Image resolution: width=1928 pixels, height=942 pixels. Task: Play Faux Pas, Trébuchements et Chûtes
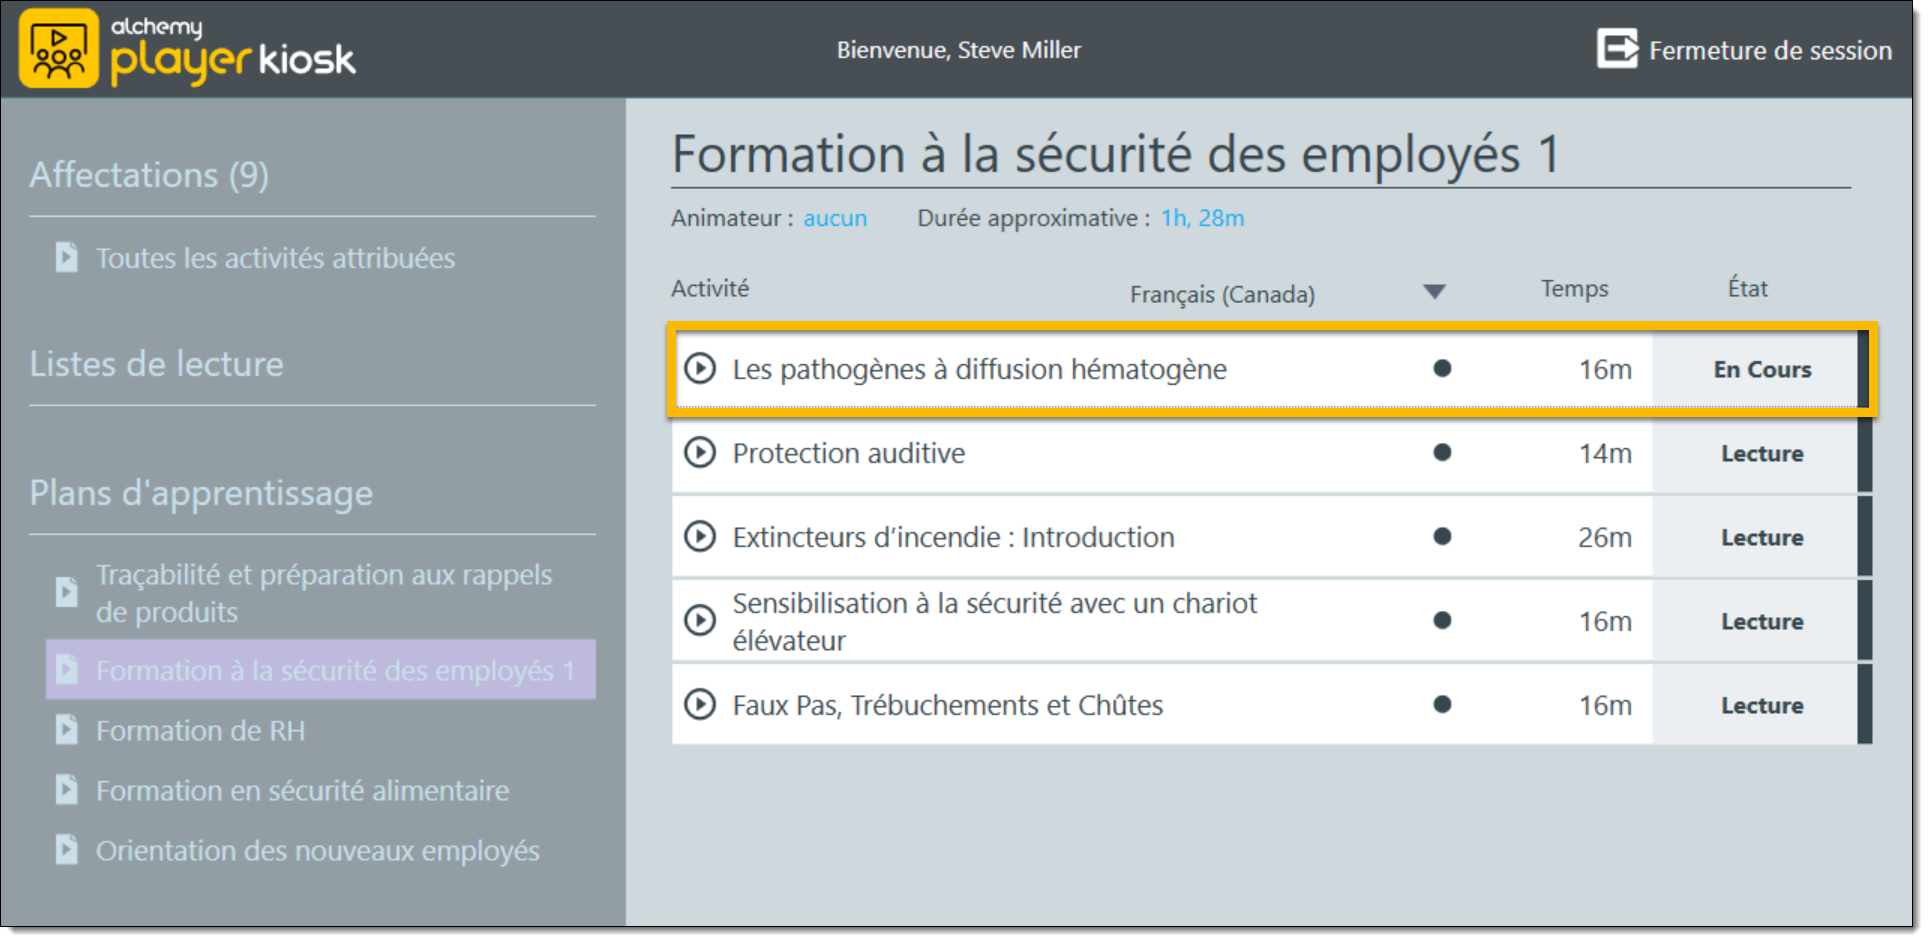click(x=700, y=705)
